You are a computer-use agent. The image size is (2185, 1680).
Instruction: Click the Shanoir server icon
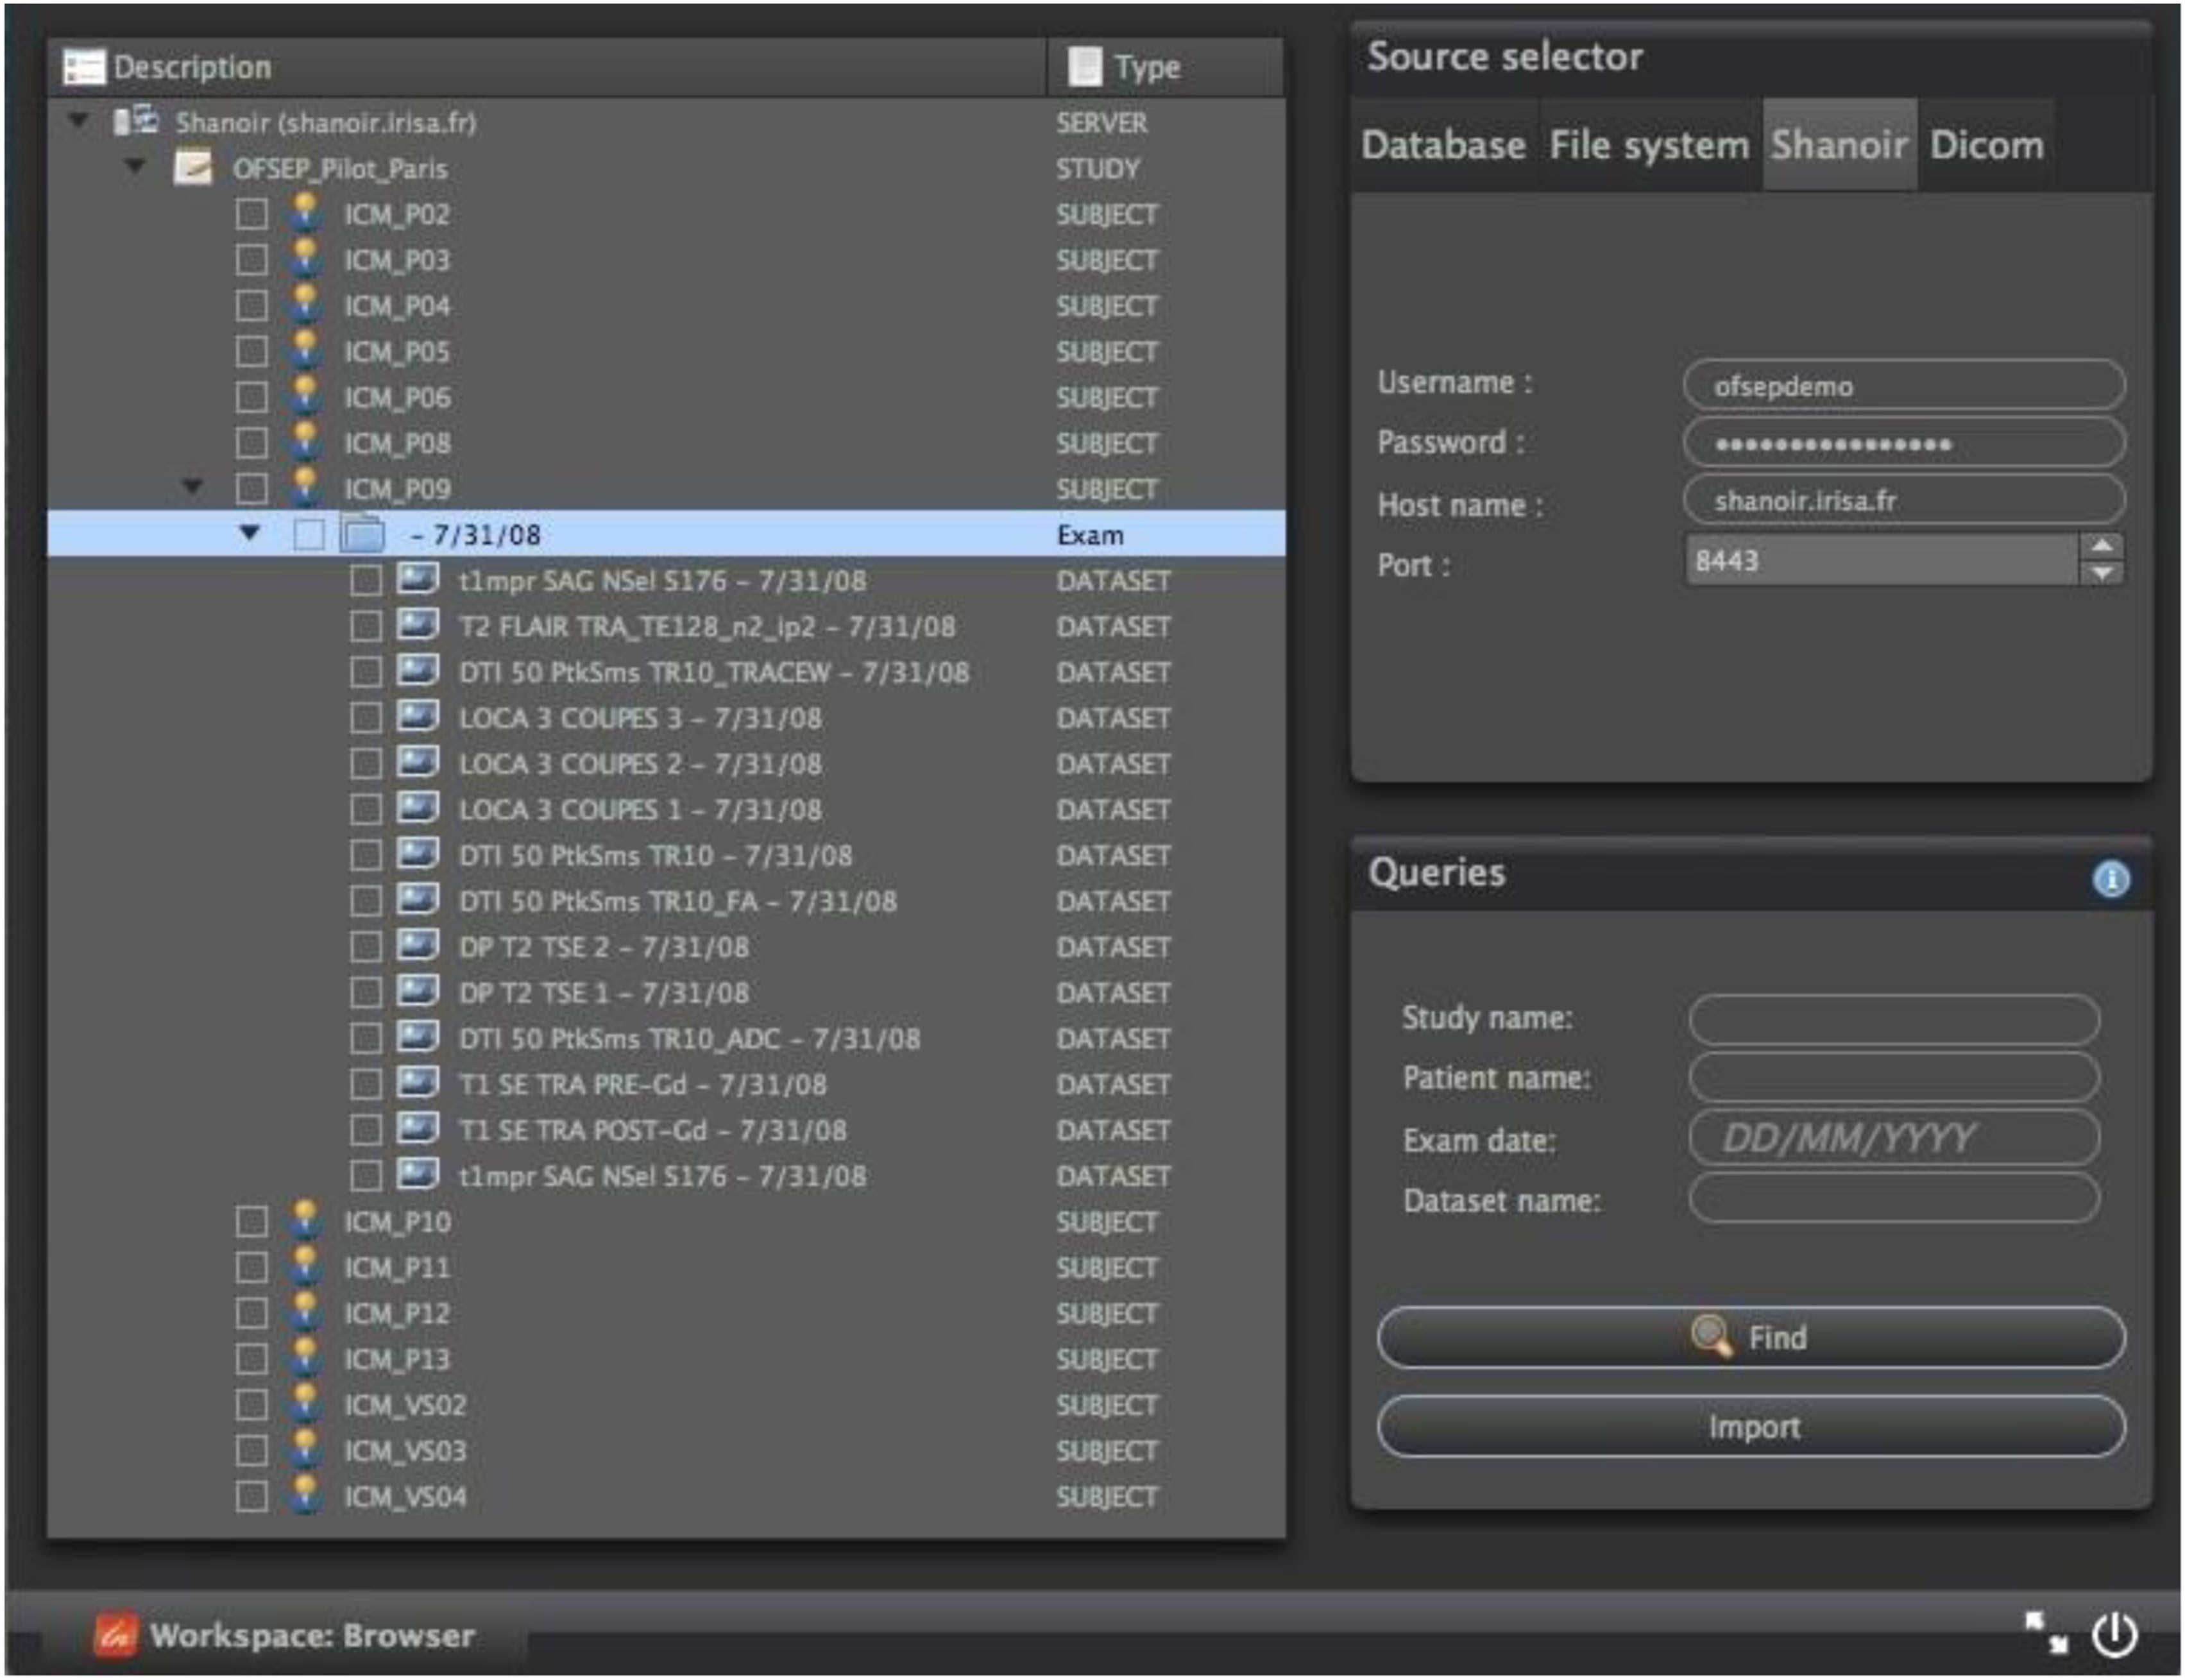point(137,122)
